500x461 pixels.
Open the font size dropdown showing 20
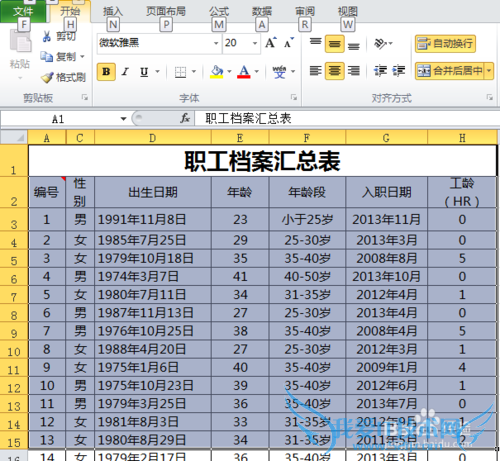[x=255, y=43]
